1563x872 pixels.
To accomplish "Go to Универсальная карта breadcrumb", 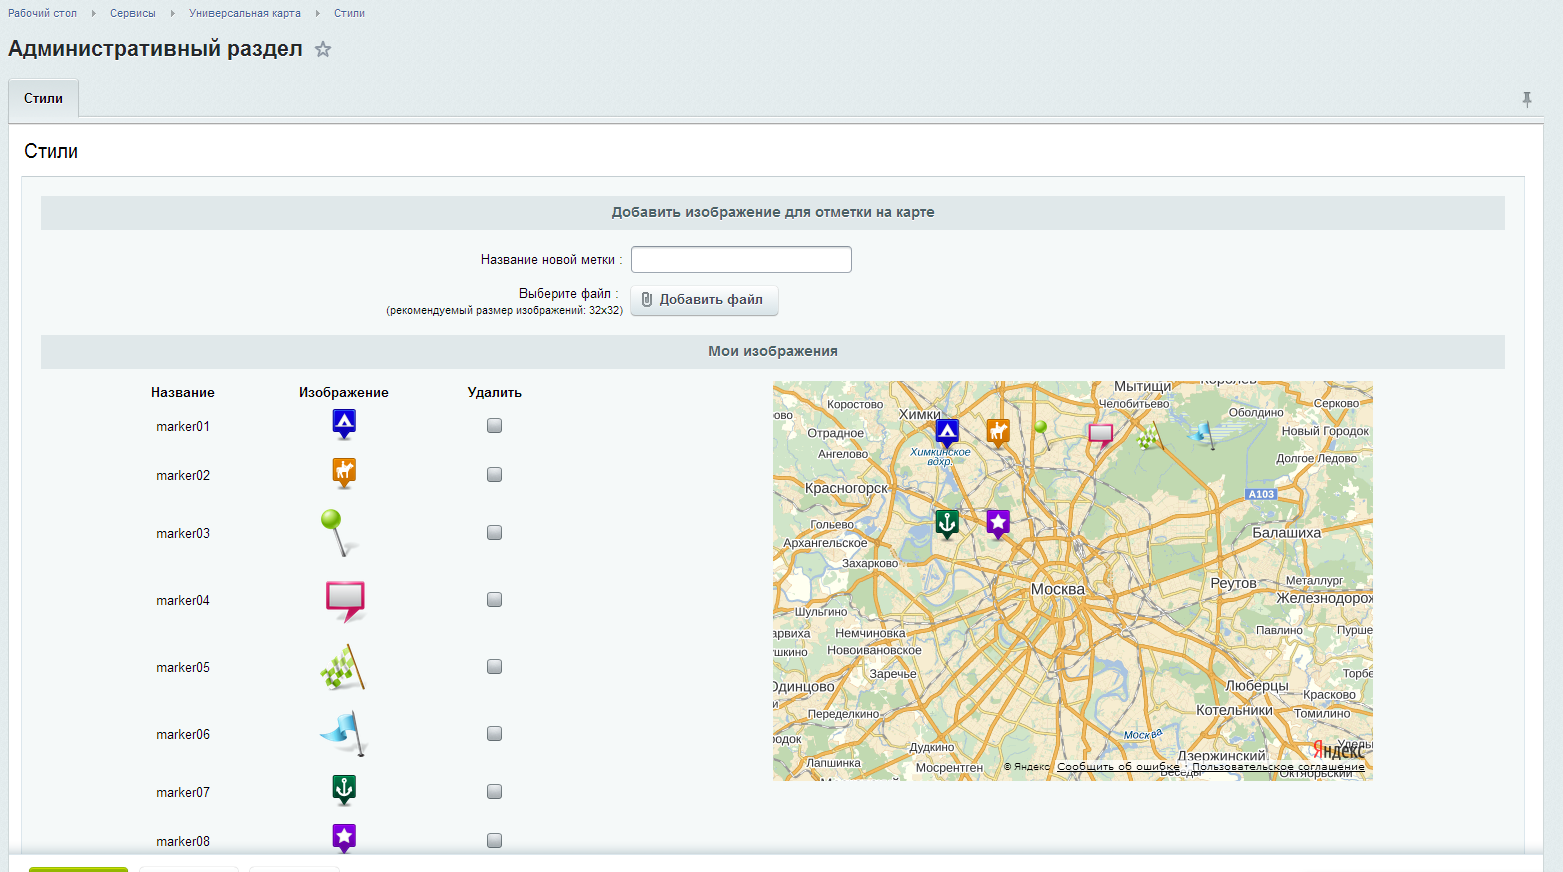I will pyautogui.click(x=245, y=13).
